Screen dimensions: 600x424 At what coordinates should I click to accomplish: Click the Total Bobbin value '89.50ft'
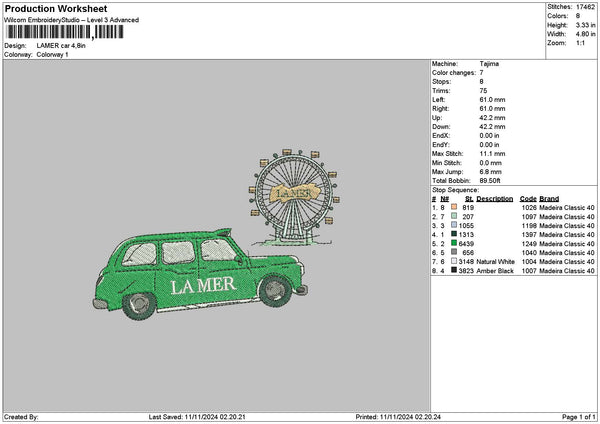pyautogui.click(x=490, y=181)
